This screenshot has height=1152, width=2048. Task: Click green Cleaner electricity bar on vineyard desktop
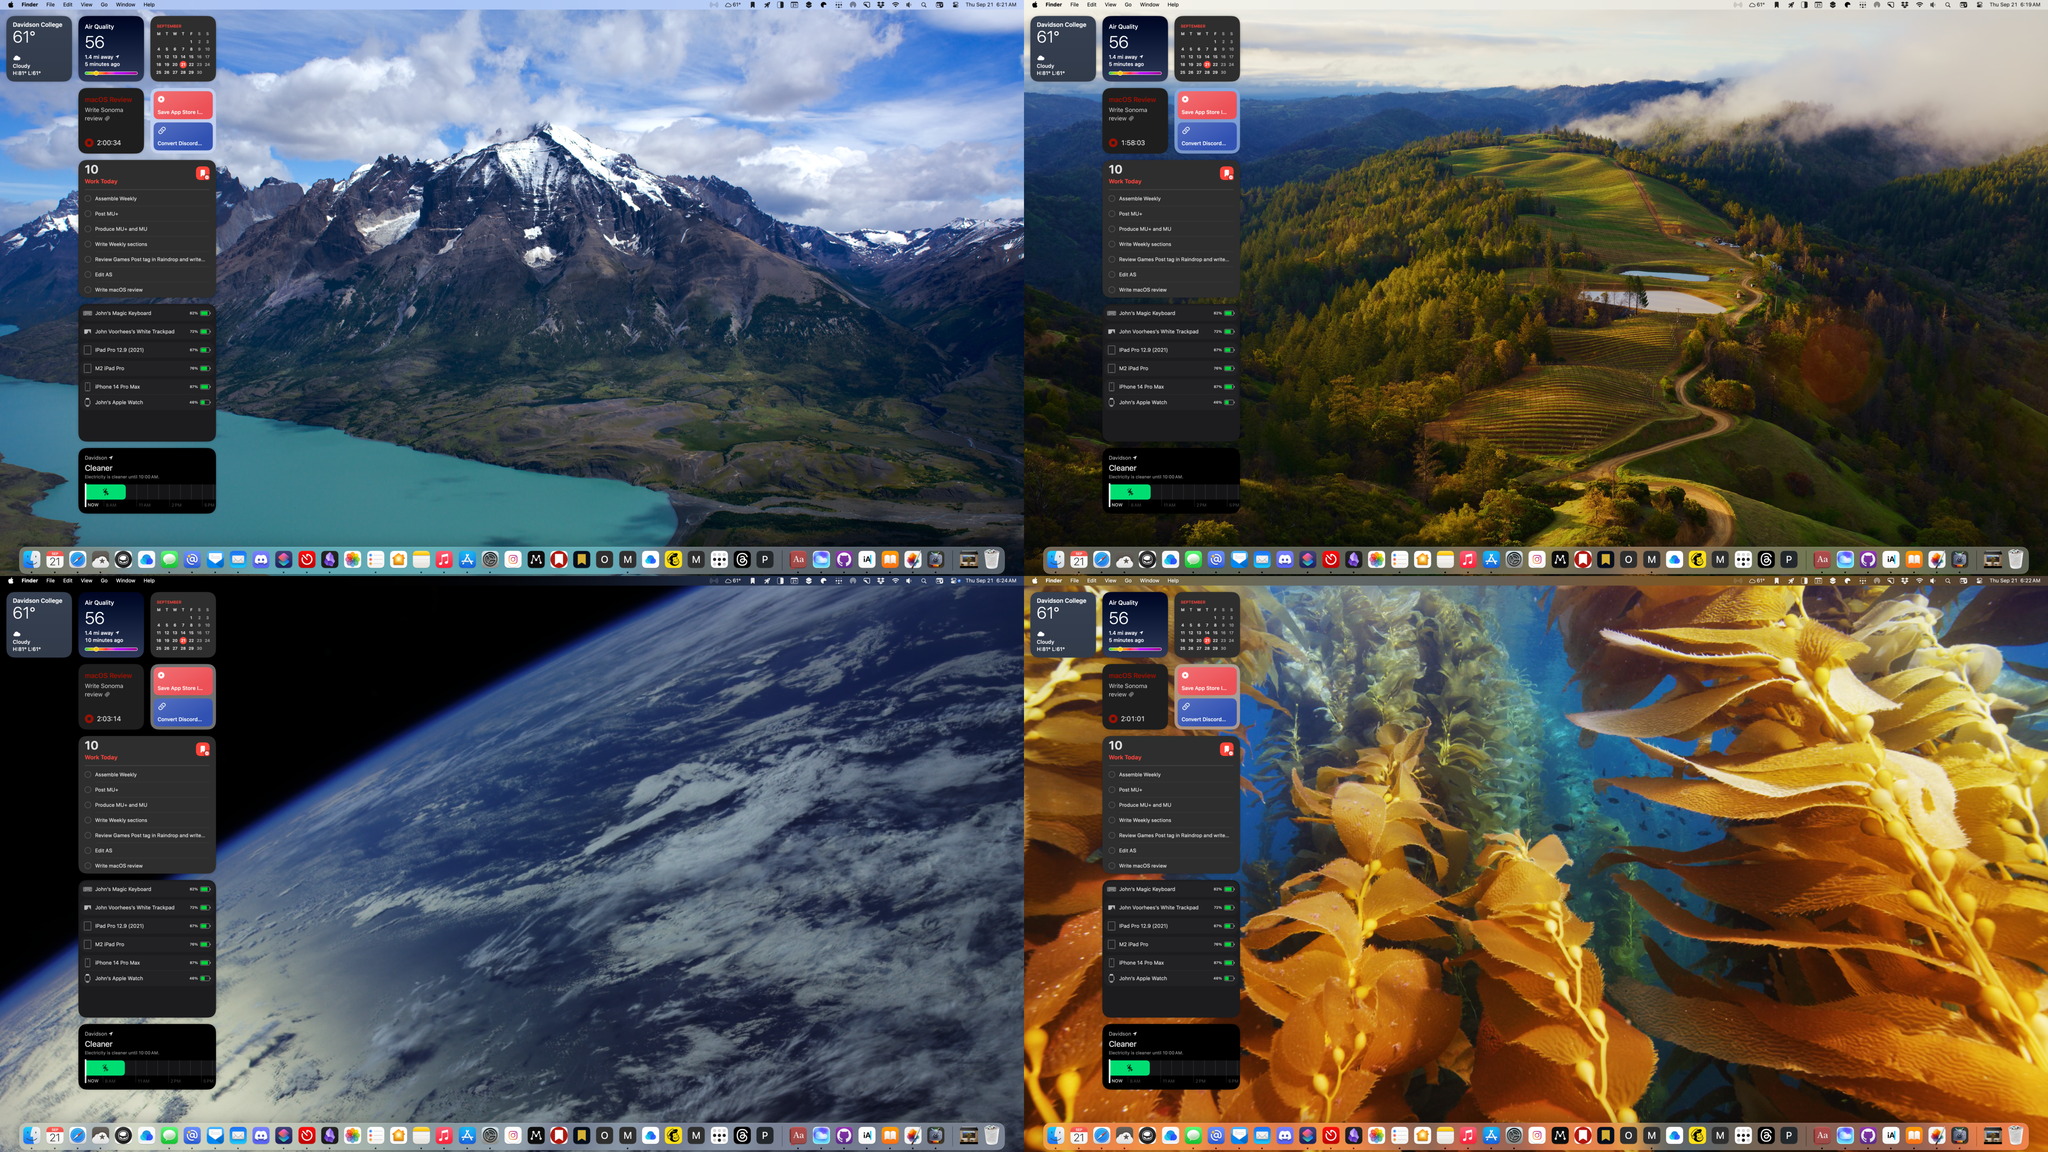[1129, 492]
